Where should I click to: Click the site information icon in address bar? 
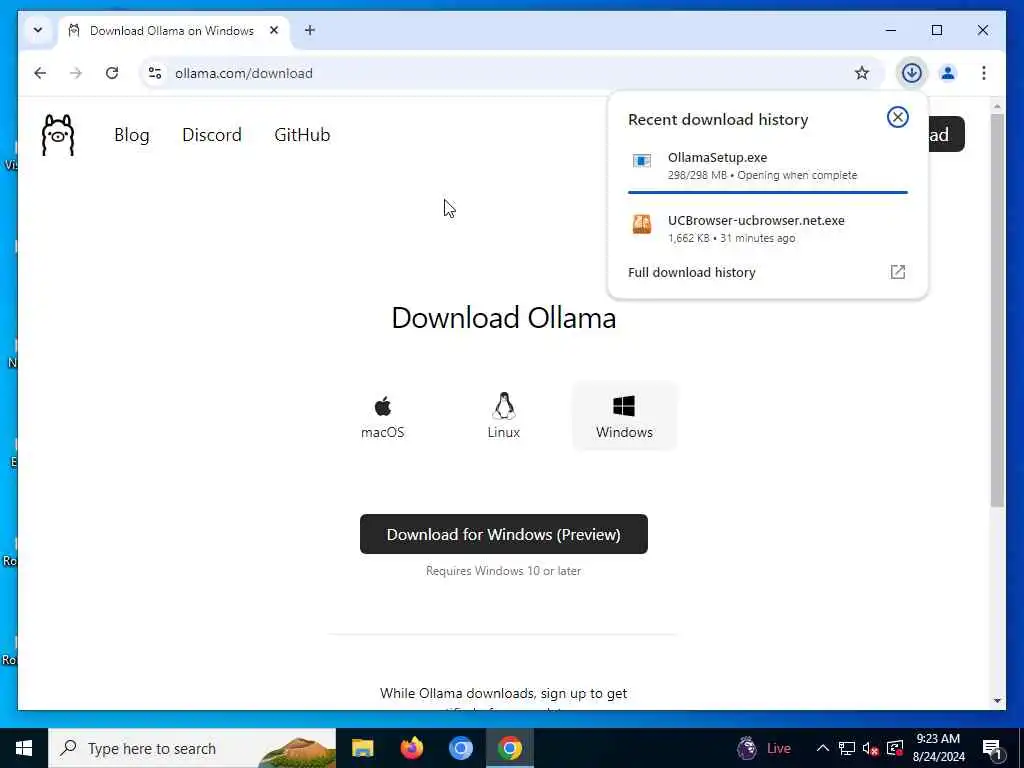pyautogui.click(x=155, y=73)
